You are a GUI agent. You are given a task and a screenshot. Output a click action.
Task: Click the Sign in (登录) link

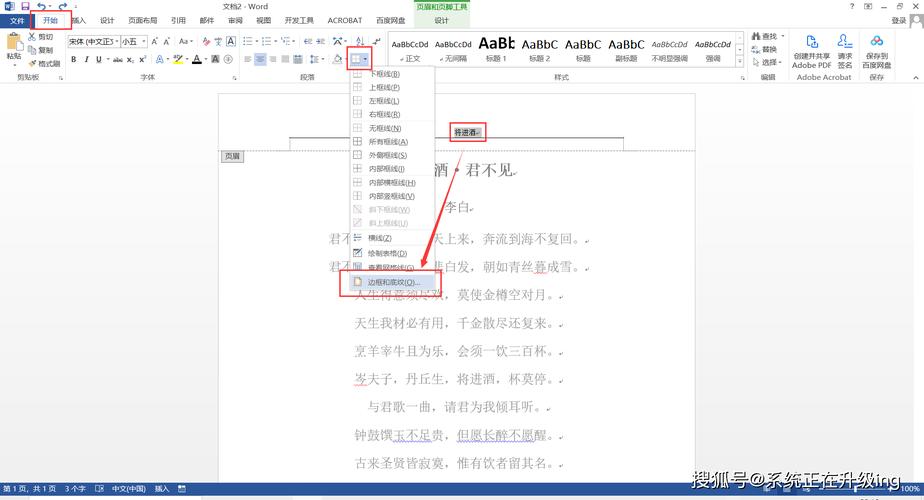coord(899,21)
